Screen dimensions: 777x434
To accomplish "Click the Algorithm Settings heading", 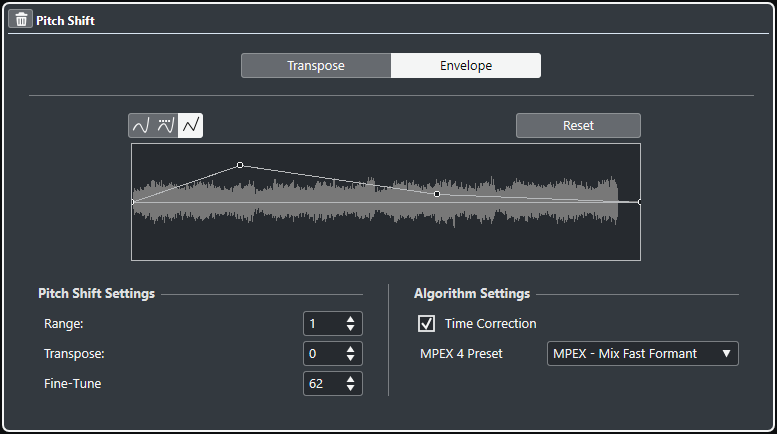I will 472,293.
